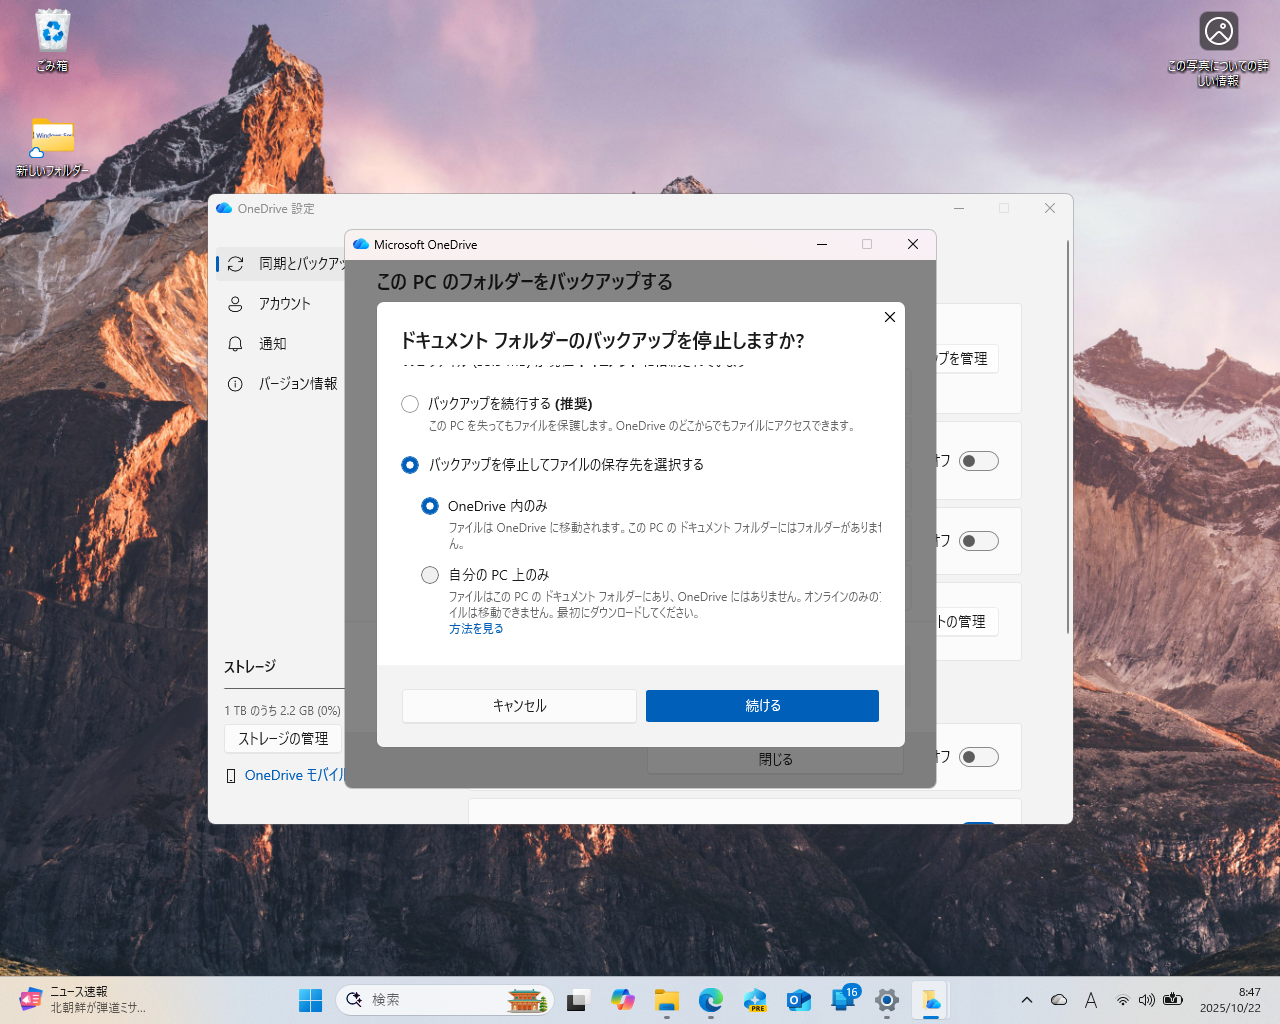Open the Windows Start menu
The height and width of the screenshot is (1024, 1280).
click(x=310, y=1000)
